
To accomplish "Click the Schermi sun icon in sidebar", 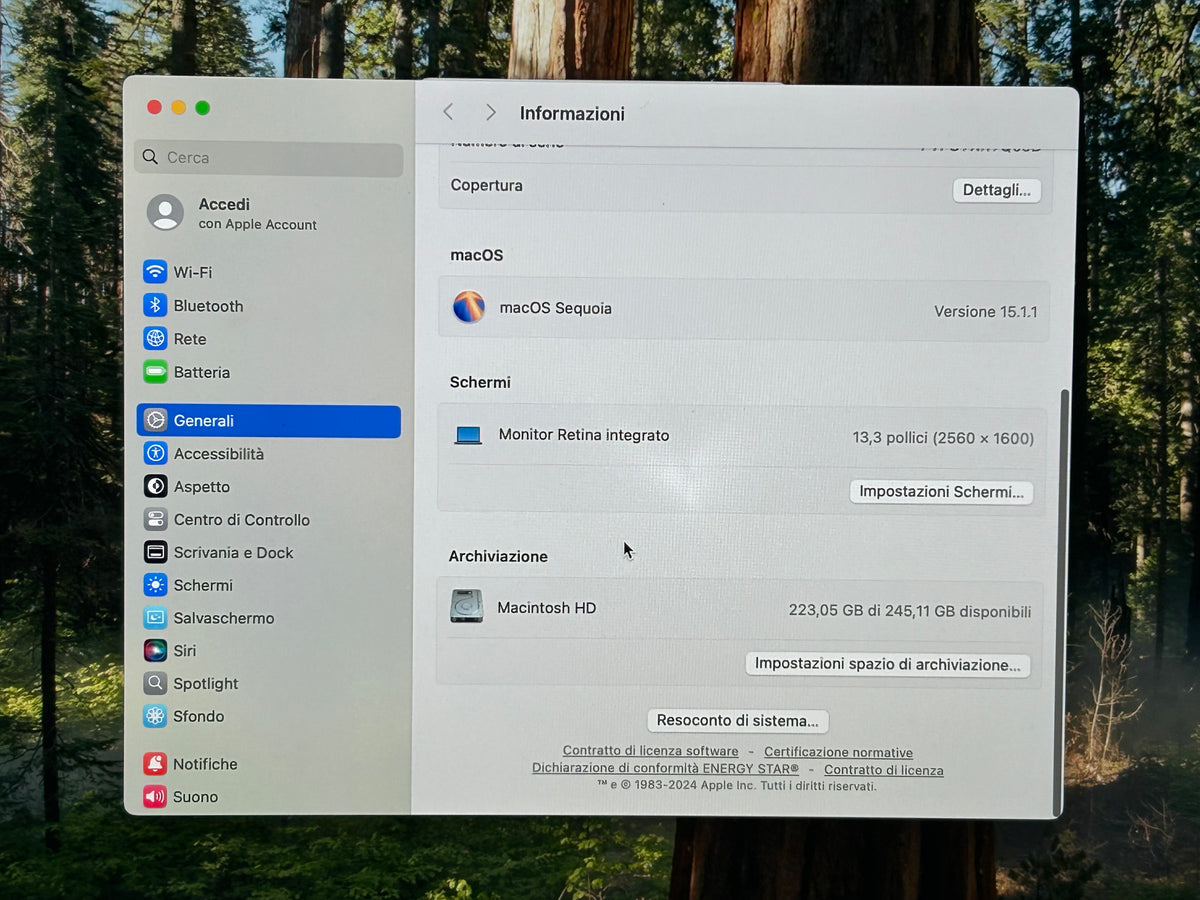I will (x=155, y=585).
